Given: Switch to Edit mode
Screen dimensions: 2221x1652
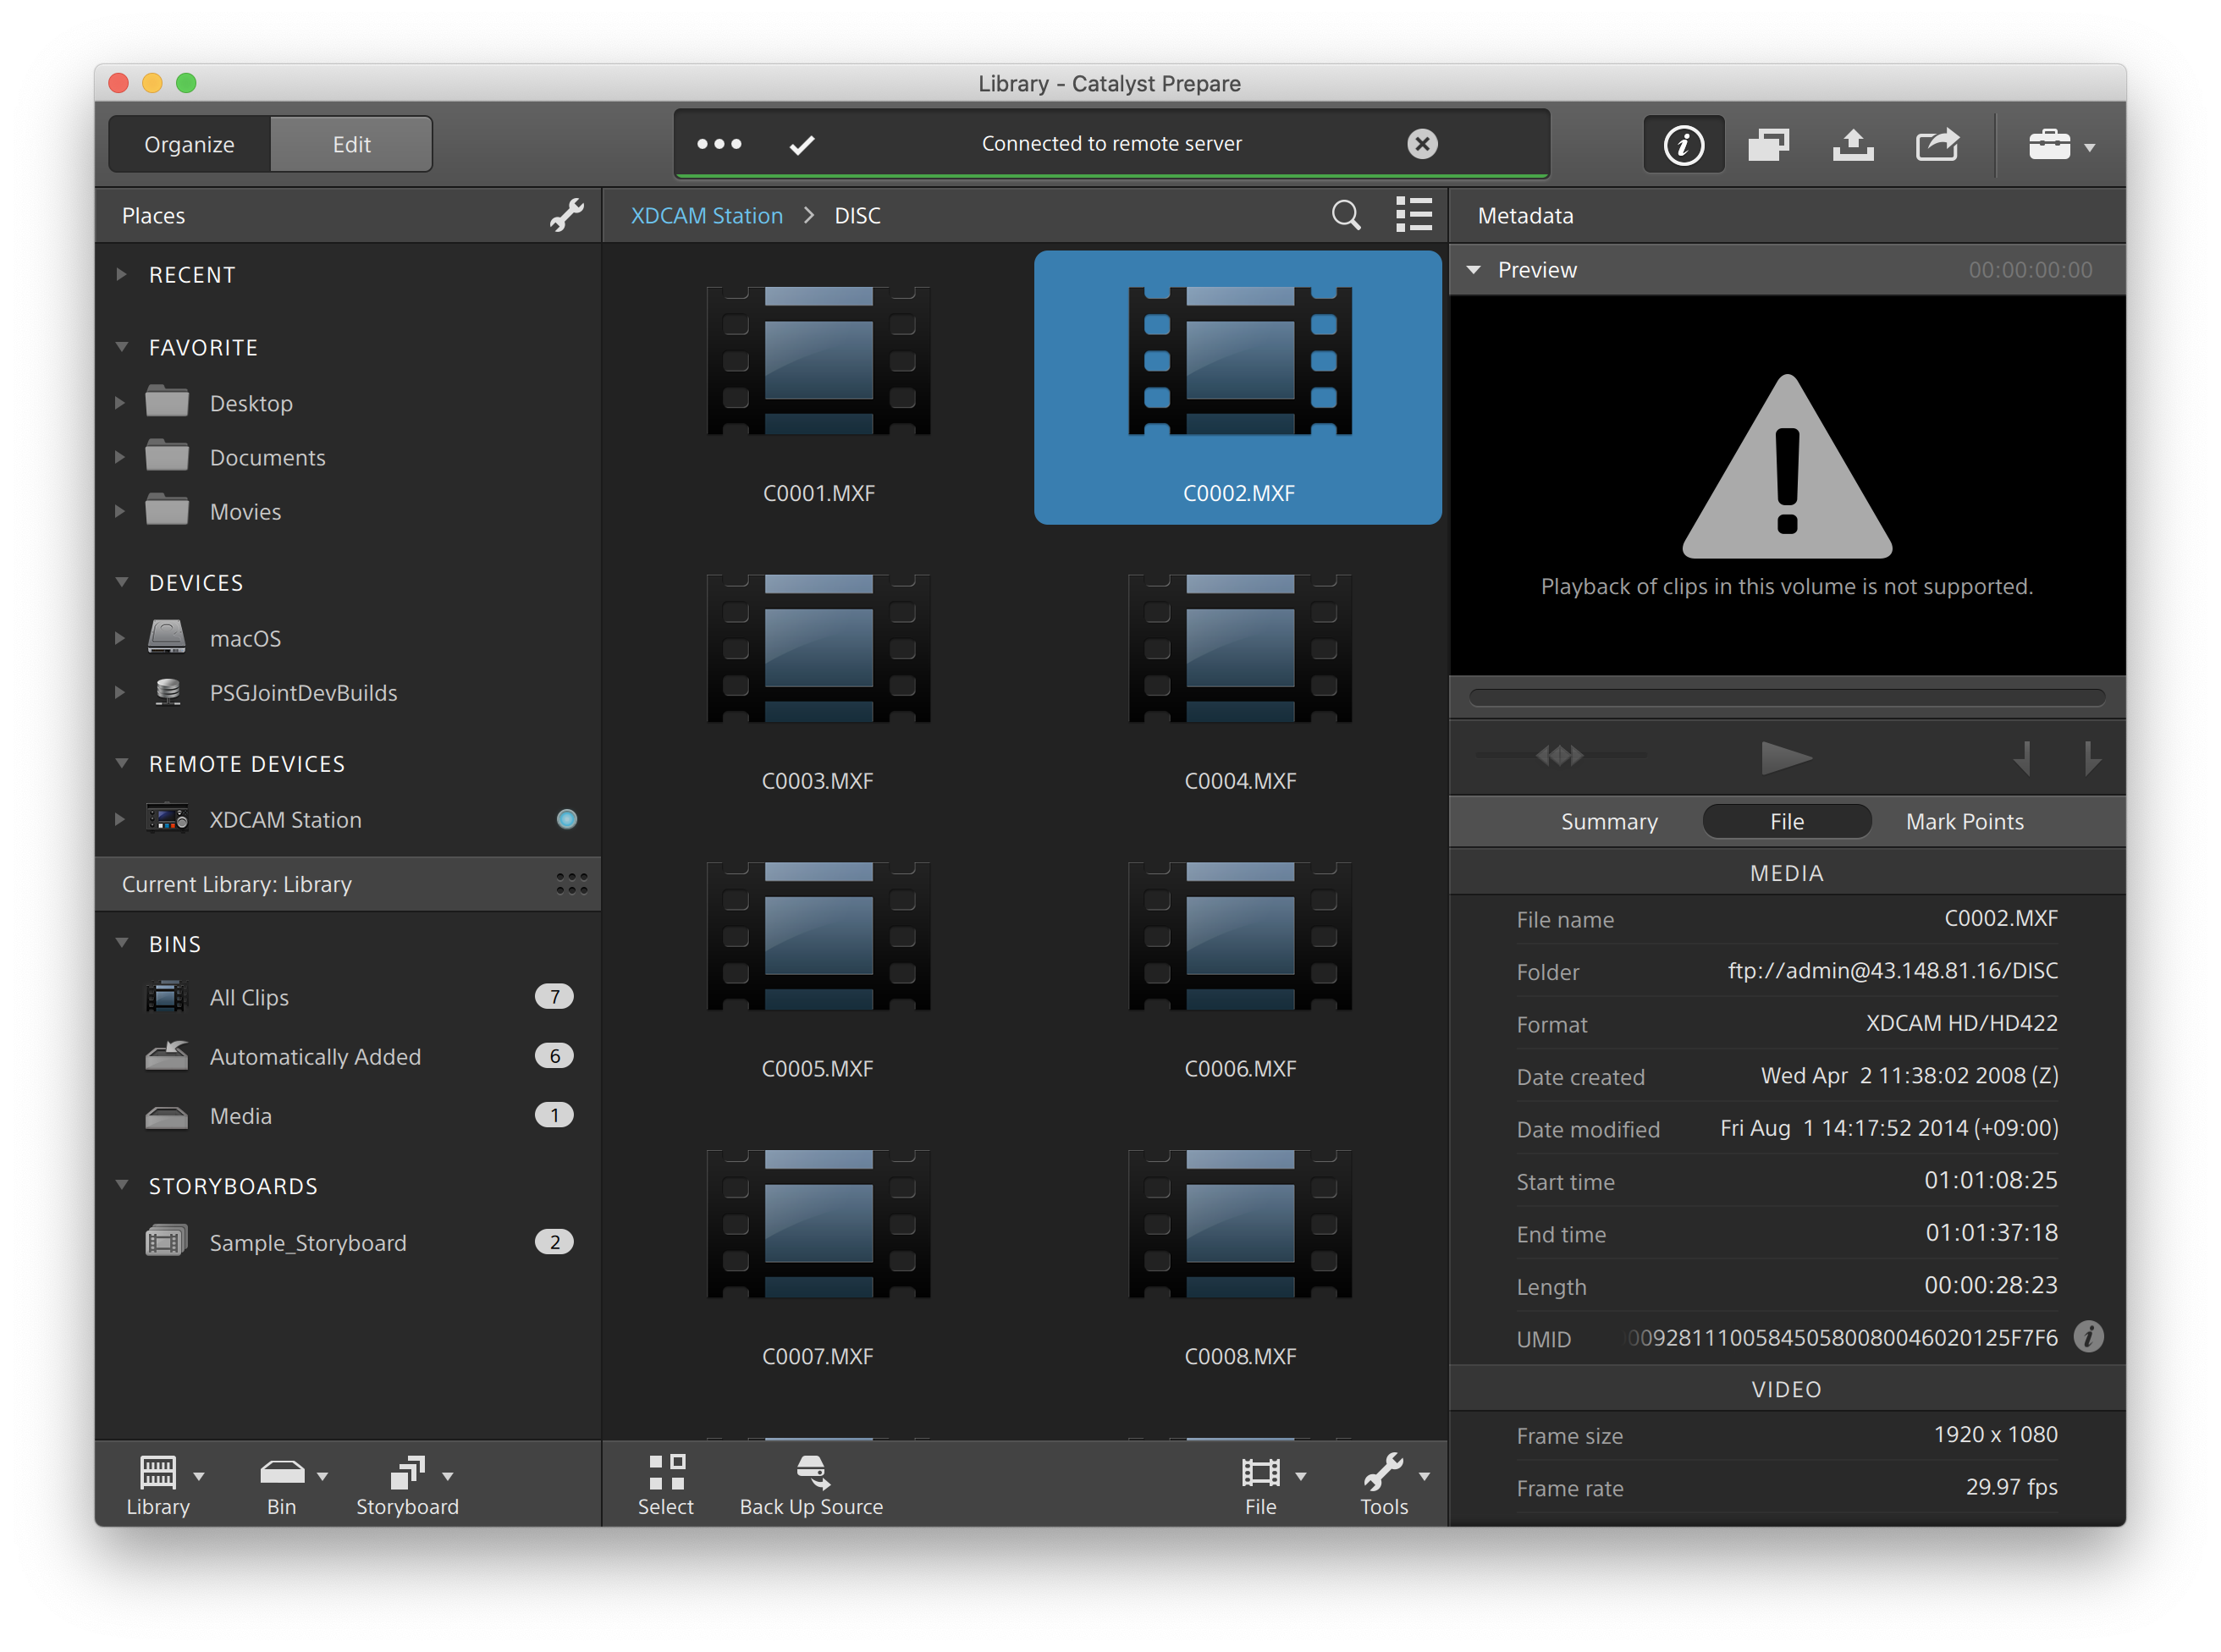Looking at the screenshot, I should pos(351,145).
